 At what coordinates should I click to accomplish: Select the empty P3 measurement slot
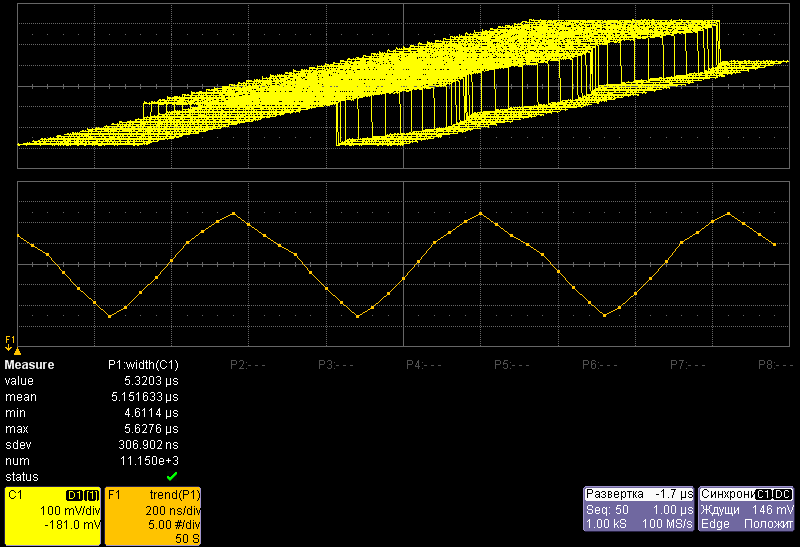coord(335,366)
